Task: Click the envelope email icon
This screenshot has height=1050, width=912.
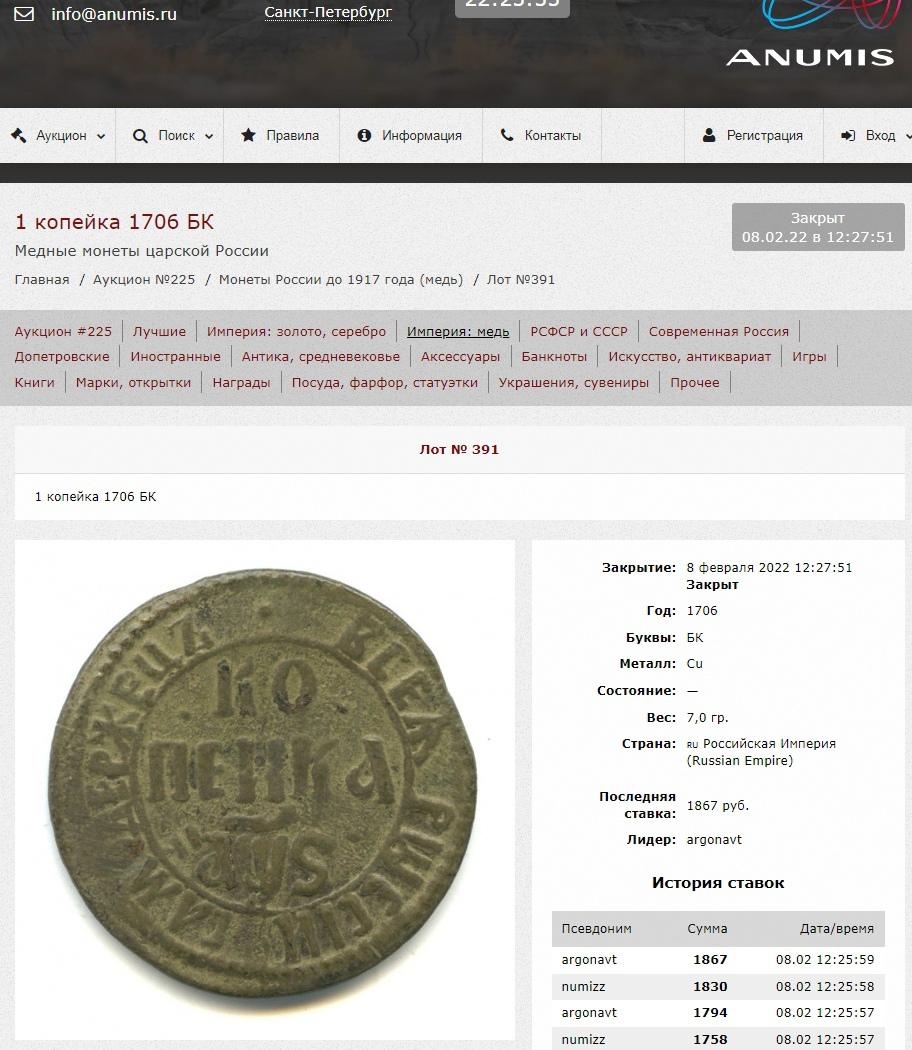Action: tap(24, 13)
